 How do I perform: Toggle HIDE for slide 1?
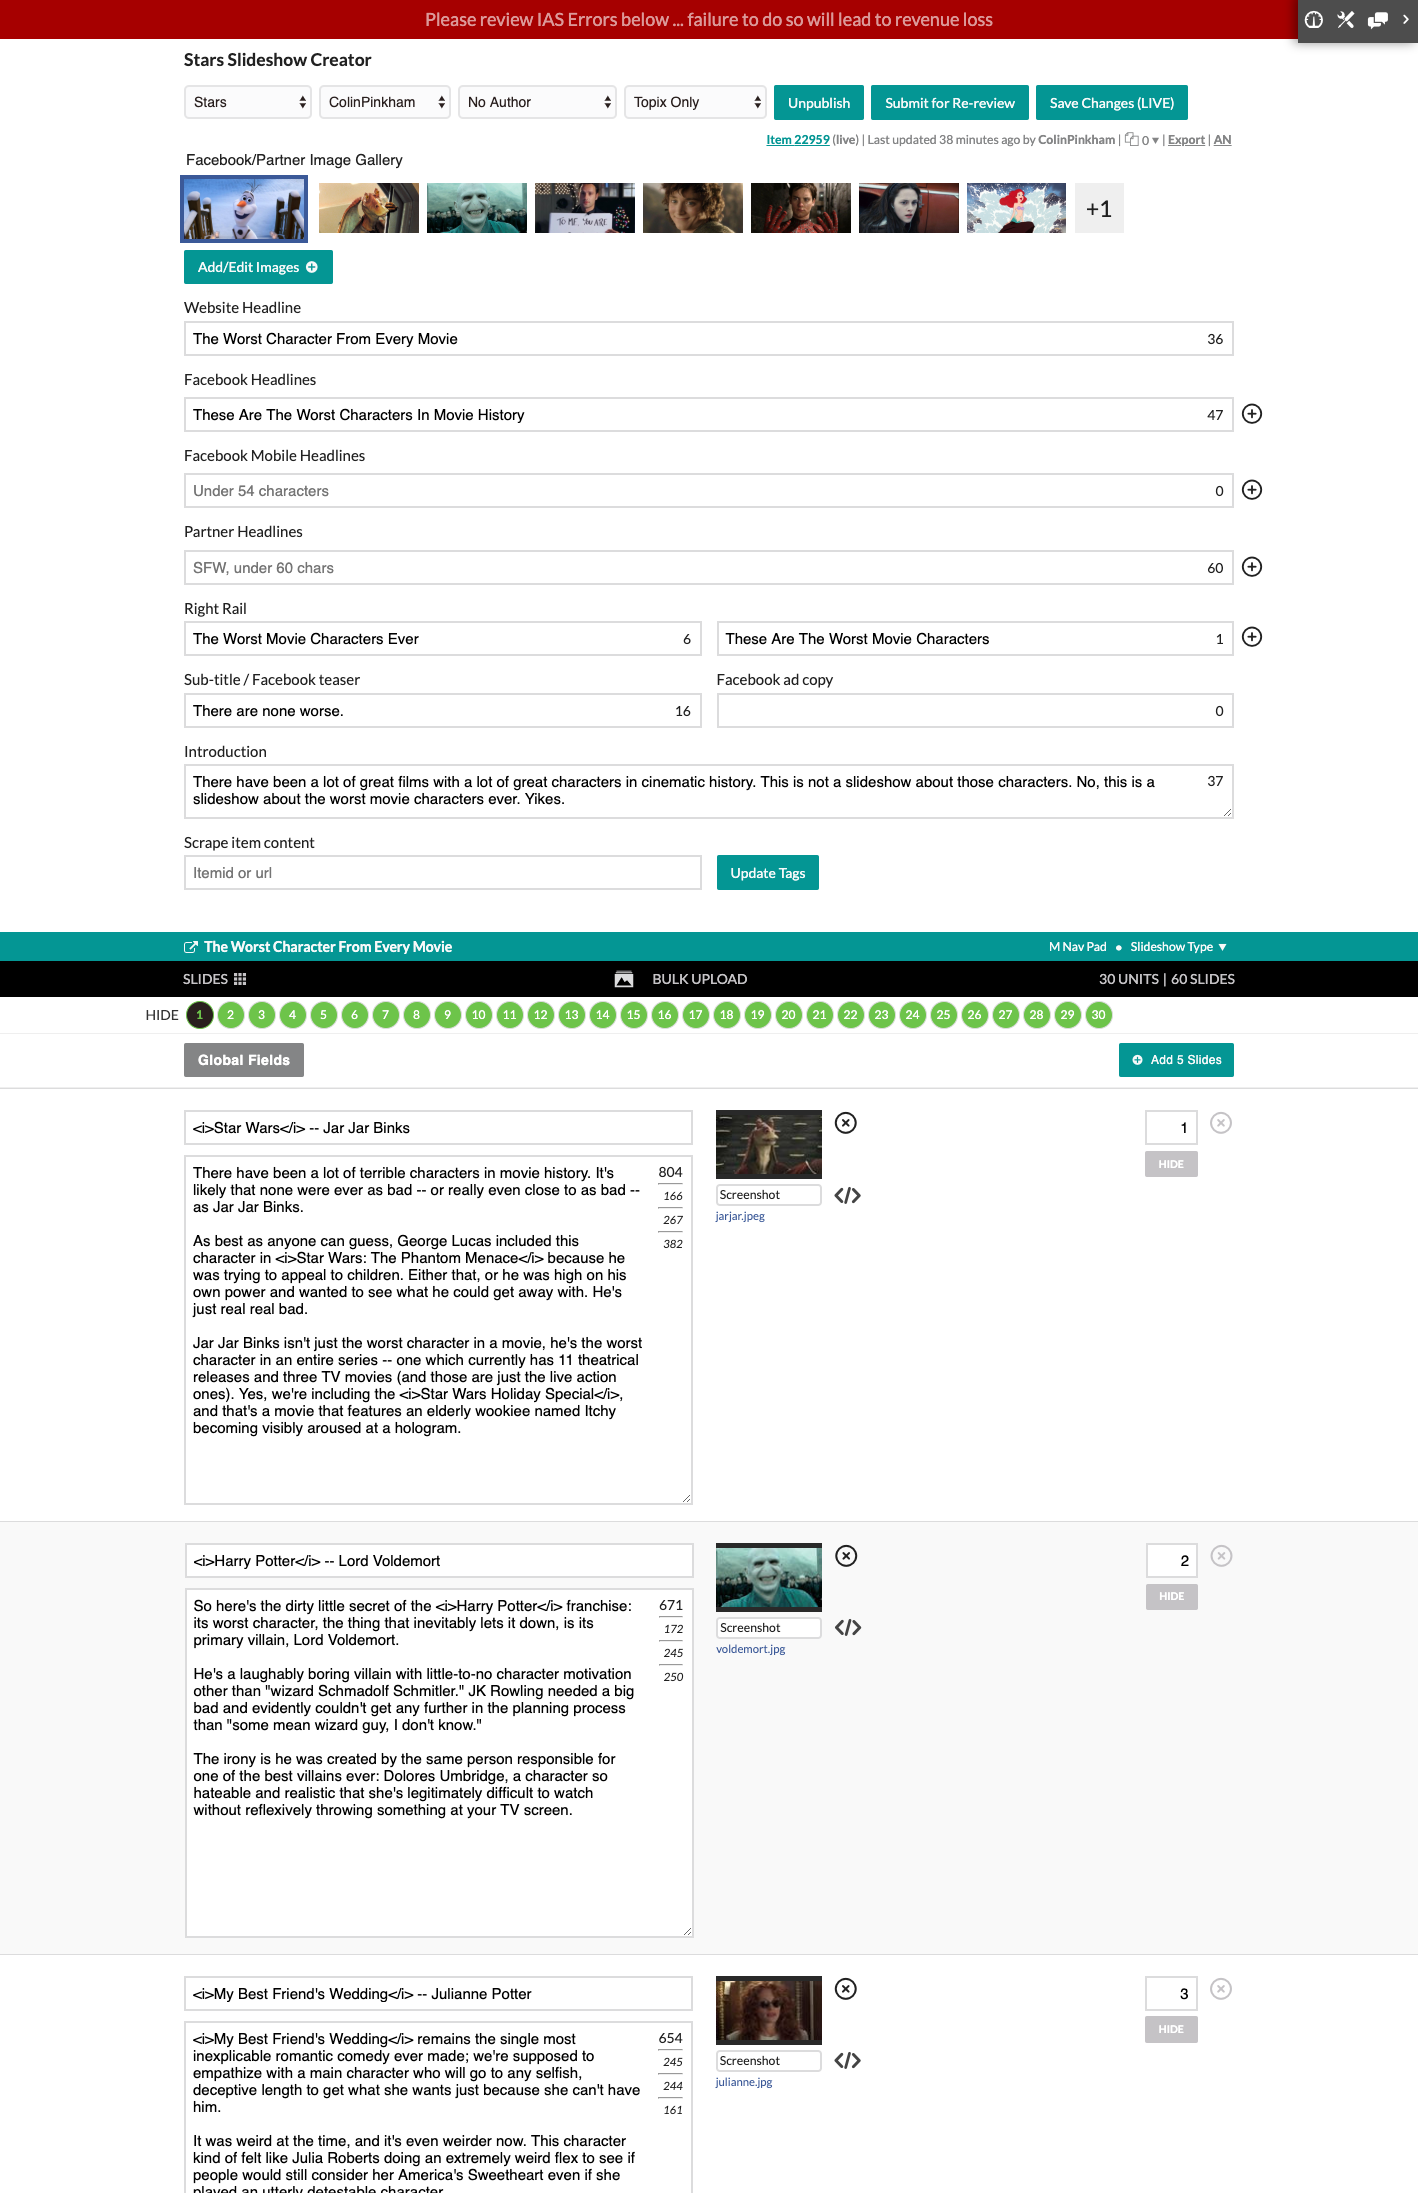1170,1164
